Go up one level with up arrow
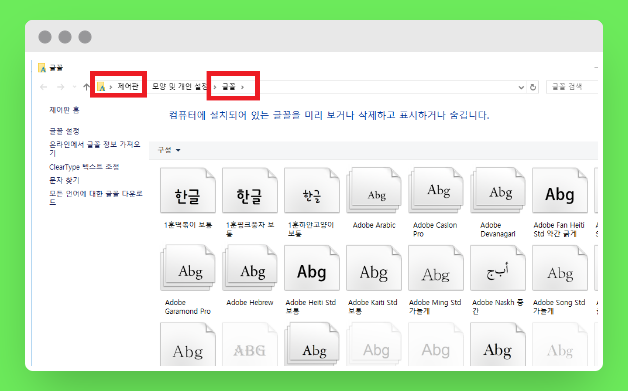 [x=86, y=87]
